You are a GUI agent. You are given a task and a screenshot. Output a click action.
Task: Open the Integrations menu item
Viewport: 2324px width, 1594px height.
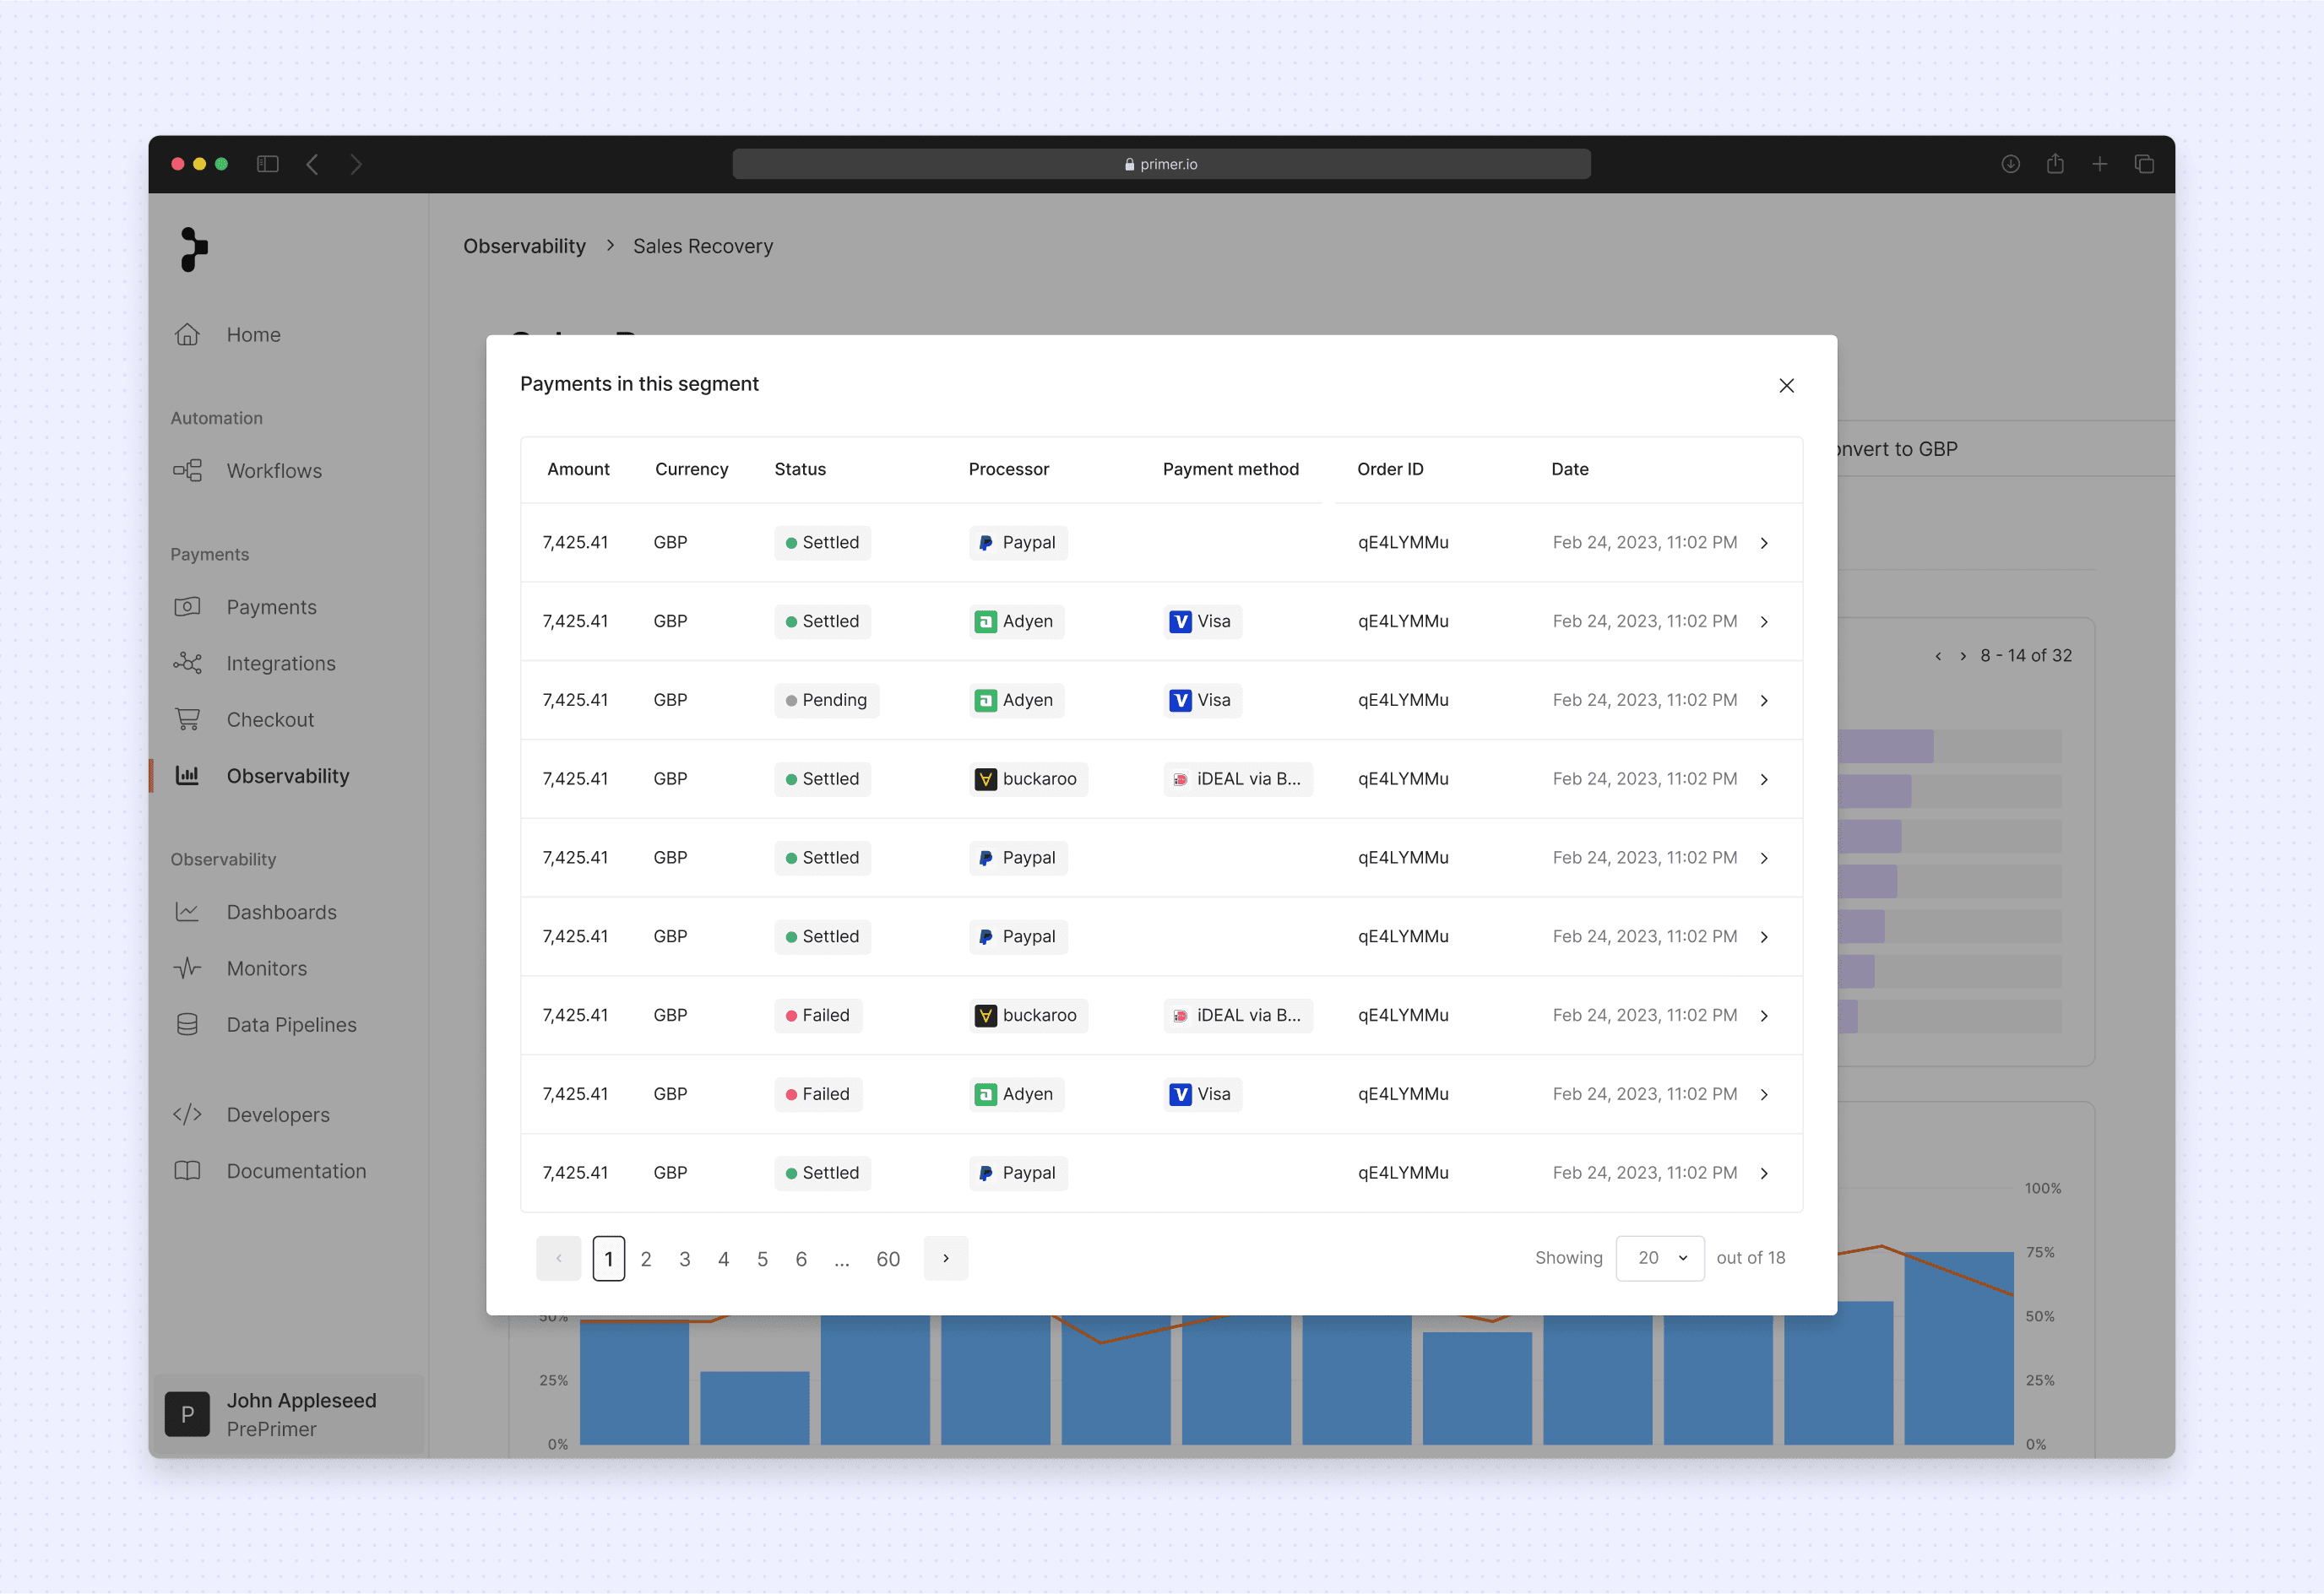tap(281, 663)
